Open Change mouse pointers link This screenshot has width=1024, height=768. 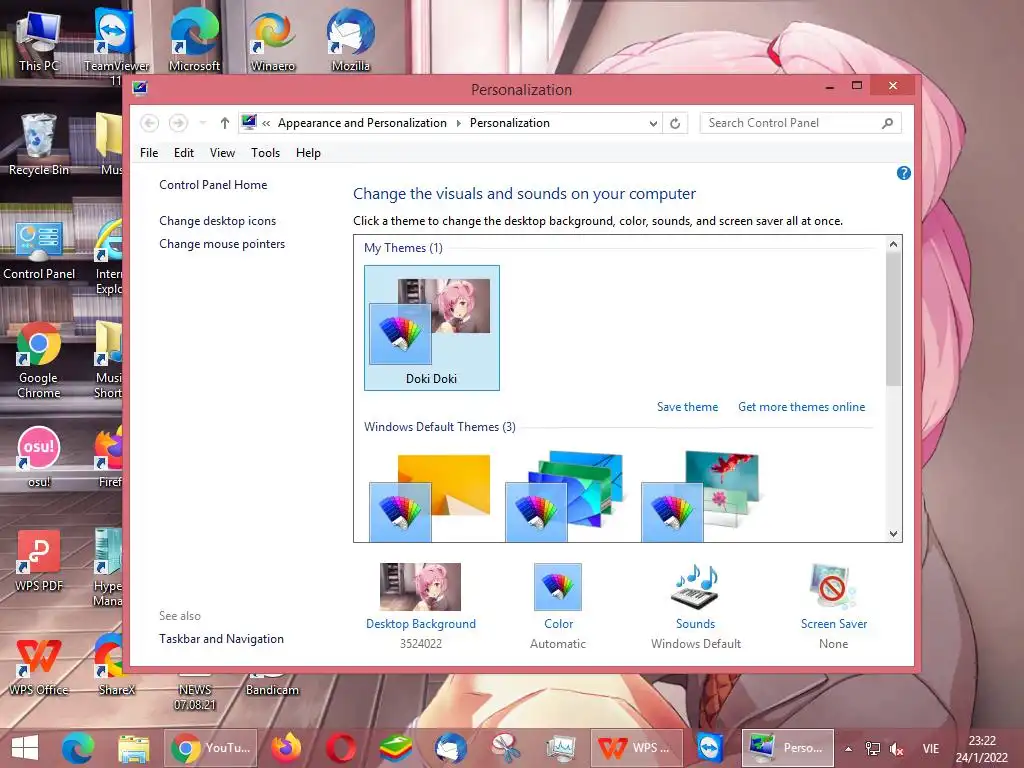222,244
